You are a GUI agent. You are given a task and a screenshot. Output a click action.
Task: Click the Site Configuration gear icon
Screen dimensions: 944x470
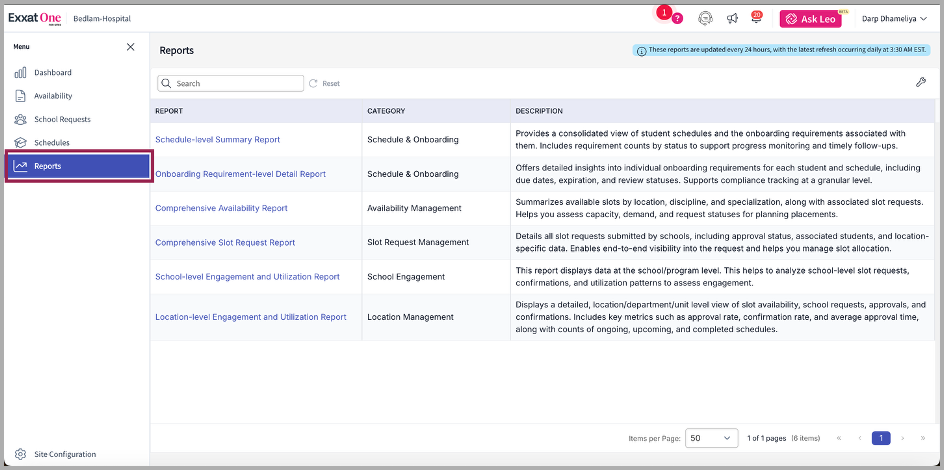click(20, 454)
